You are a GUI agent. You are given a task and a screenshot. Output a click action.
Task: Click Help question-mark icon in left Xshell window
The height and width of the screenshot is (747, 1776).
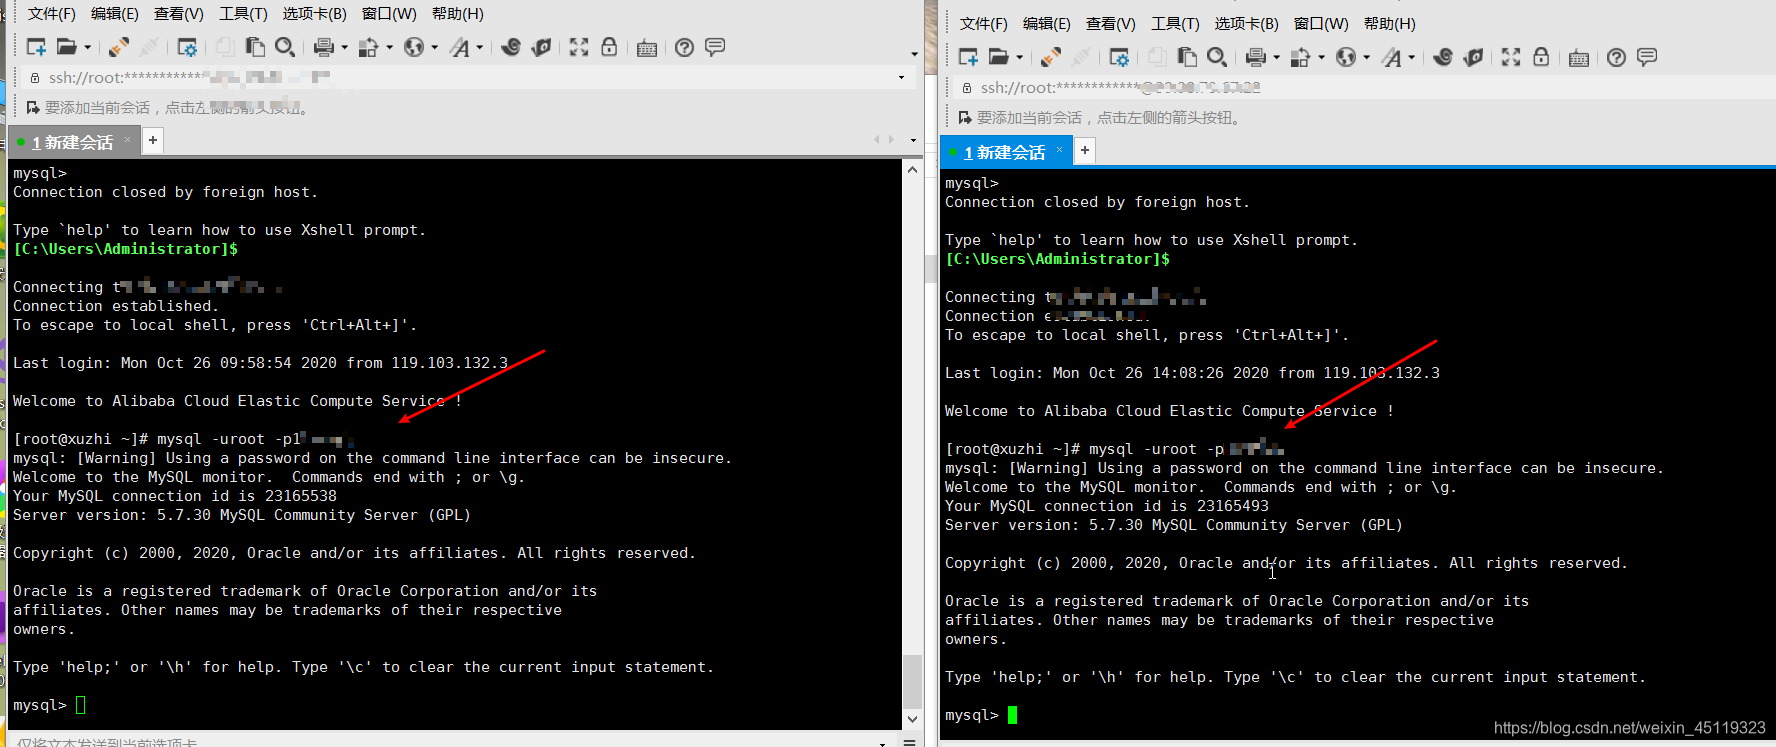[x=684, y=47]
